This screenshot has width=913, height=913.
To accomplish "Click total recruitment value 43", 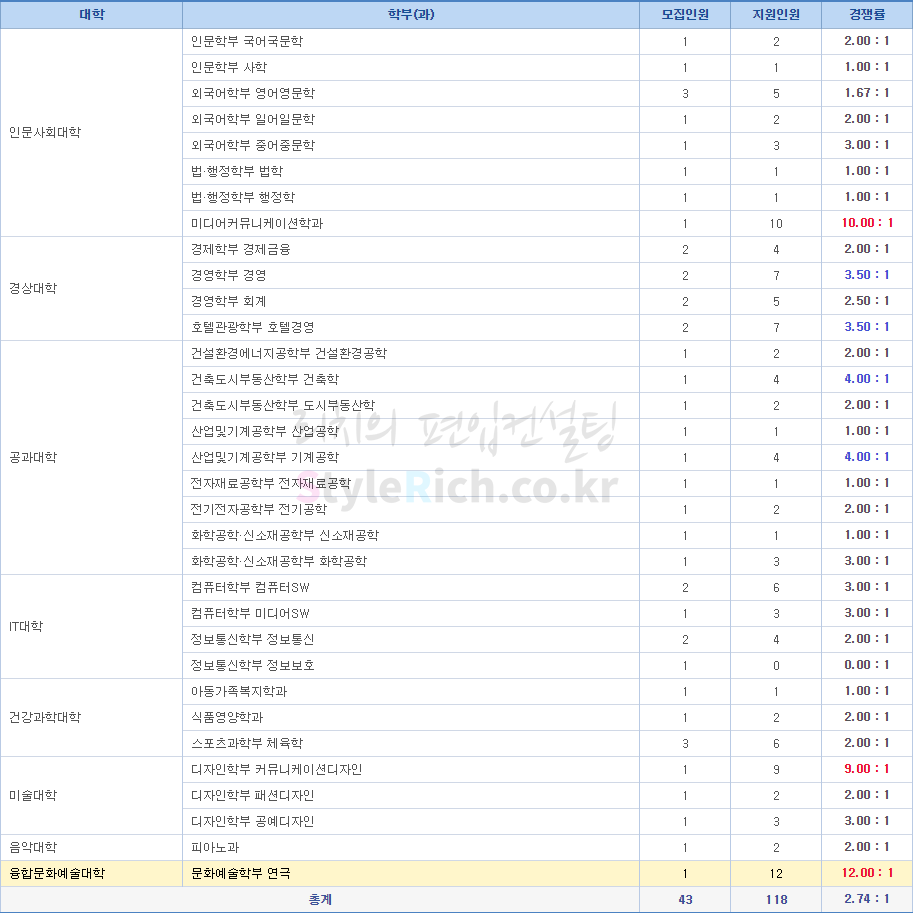I will coord(685,900).
